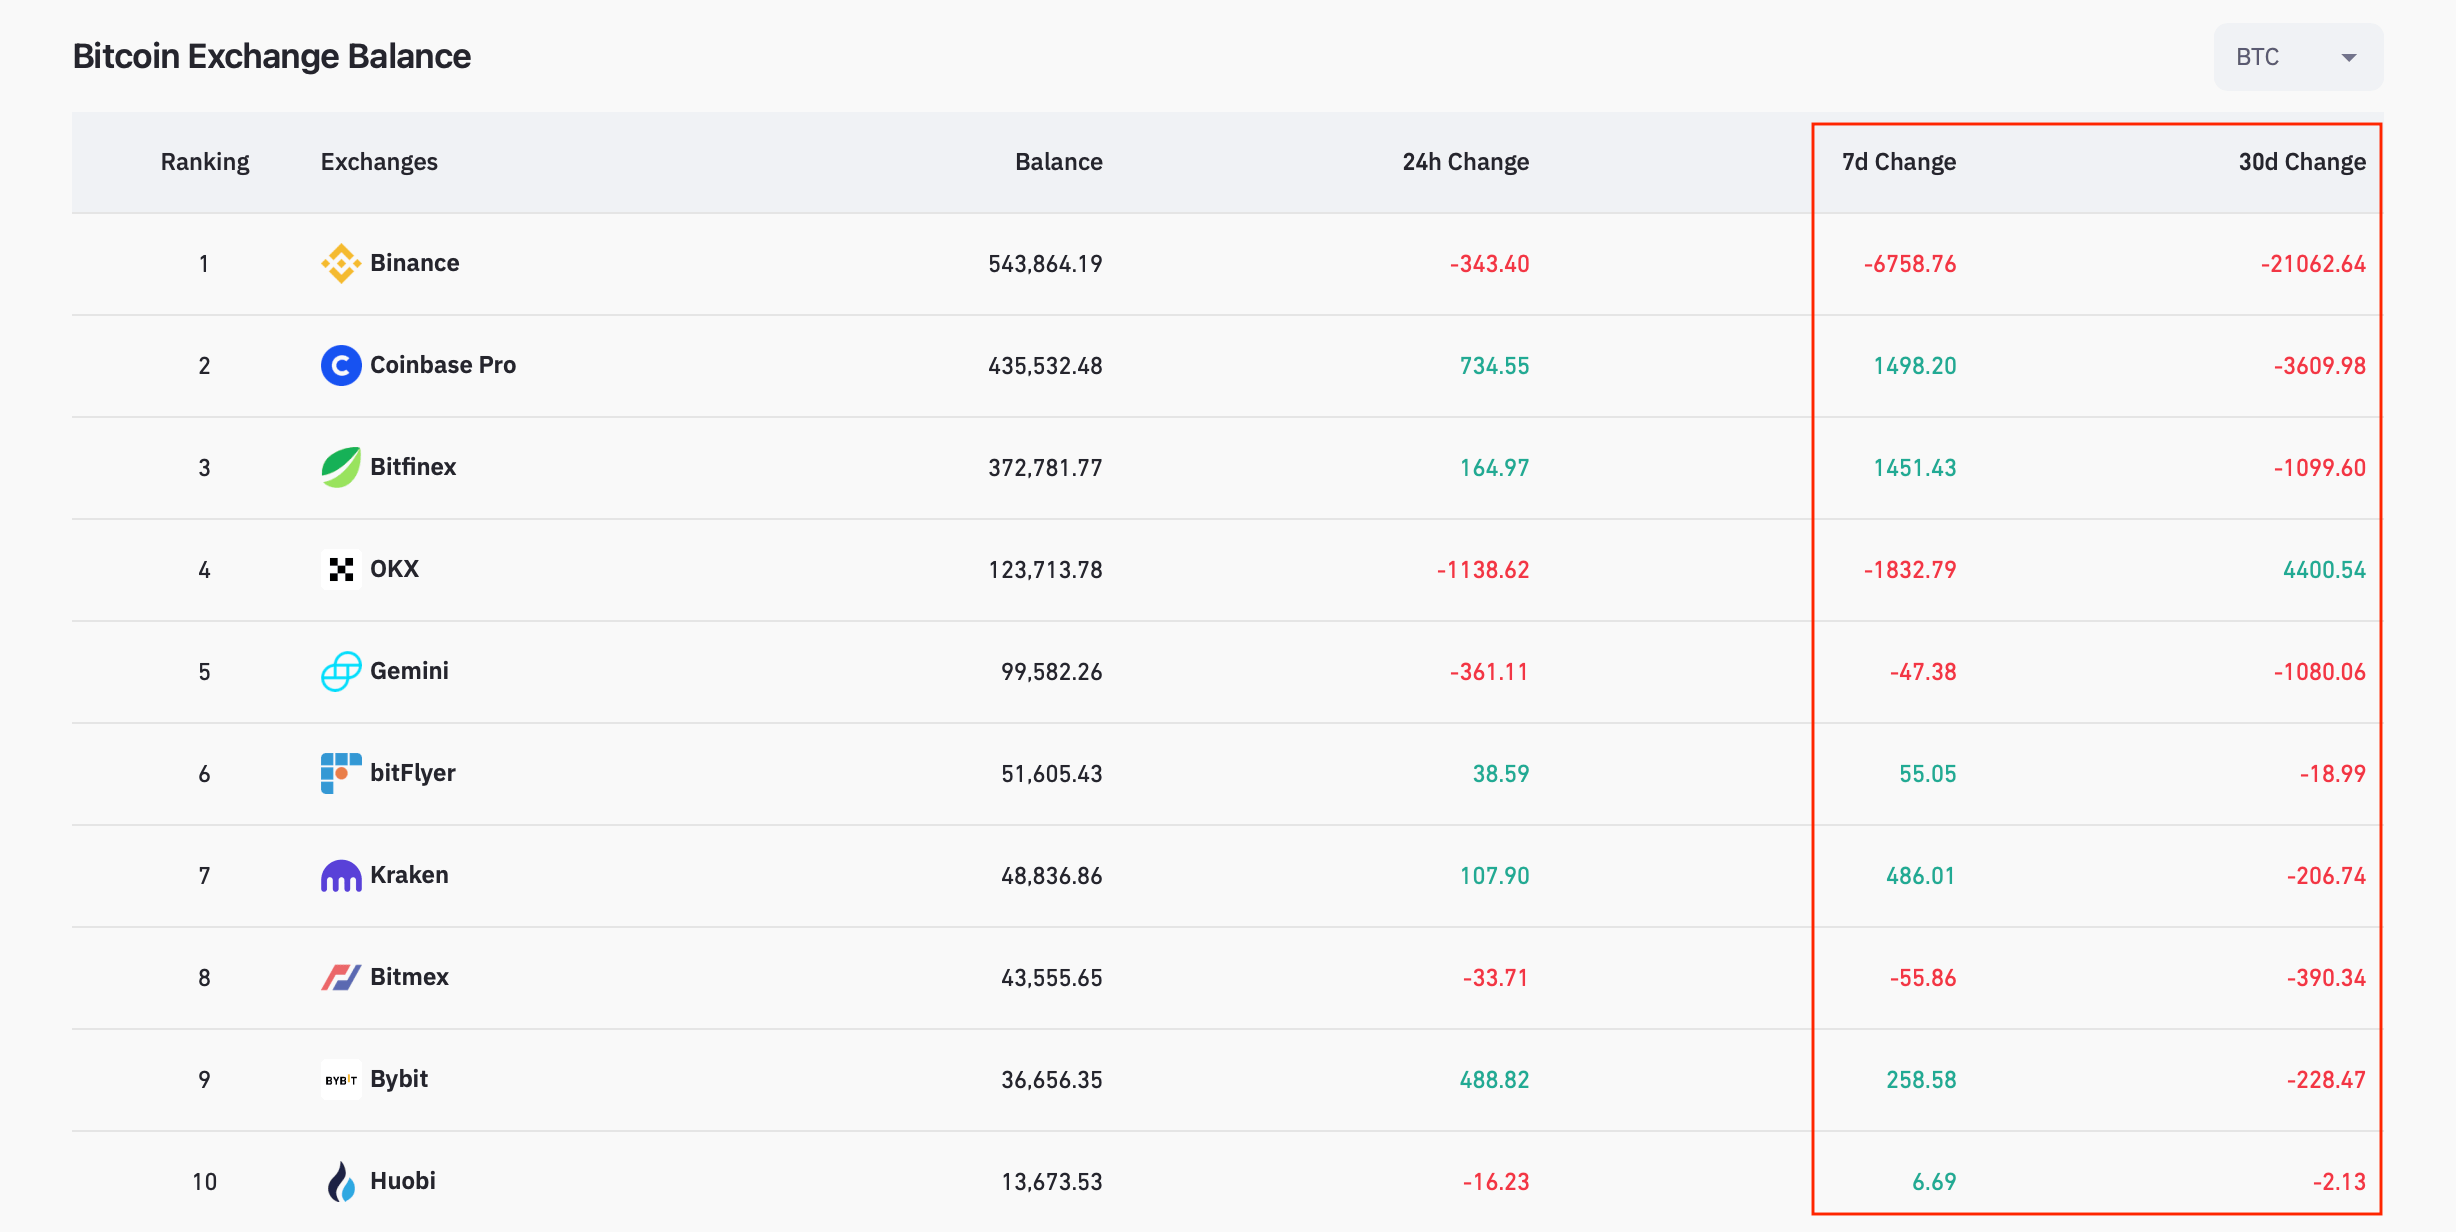Click the Kraken logo icon
Screen dimensions: 2456x1232
[x=341, y=875]
